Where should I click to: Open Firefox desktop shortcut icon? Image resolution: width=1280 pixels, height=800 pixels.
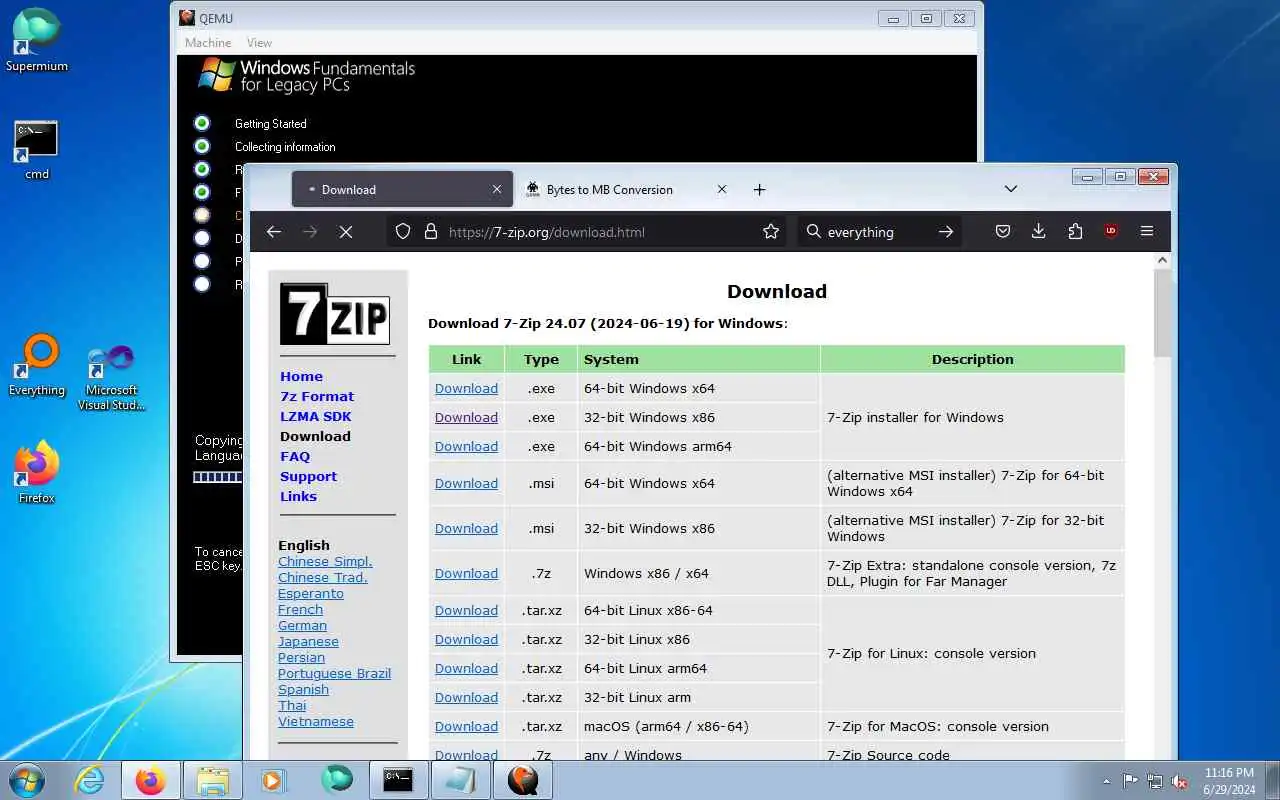point(37,472)
